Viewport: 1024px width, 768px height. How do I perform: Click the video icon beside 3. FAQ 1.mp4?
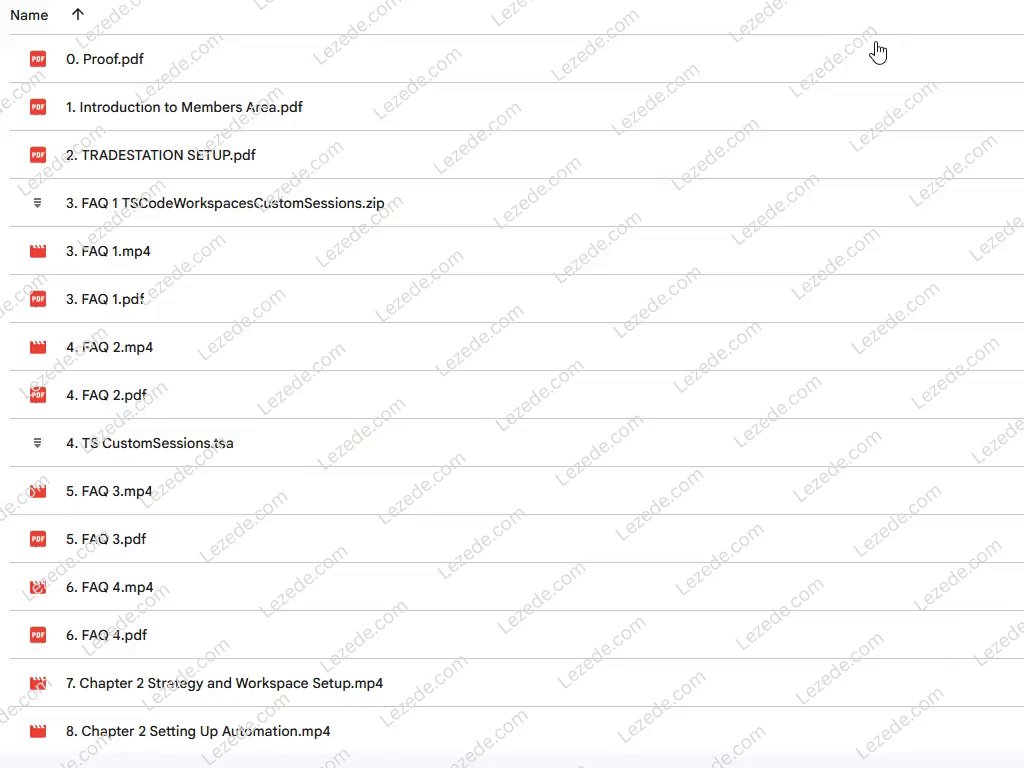(x=38, y=251)
